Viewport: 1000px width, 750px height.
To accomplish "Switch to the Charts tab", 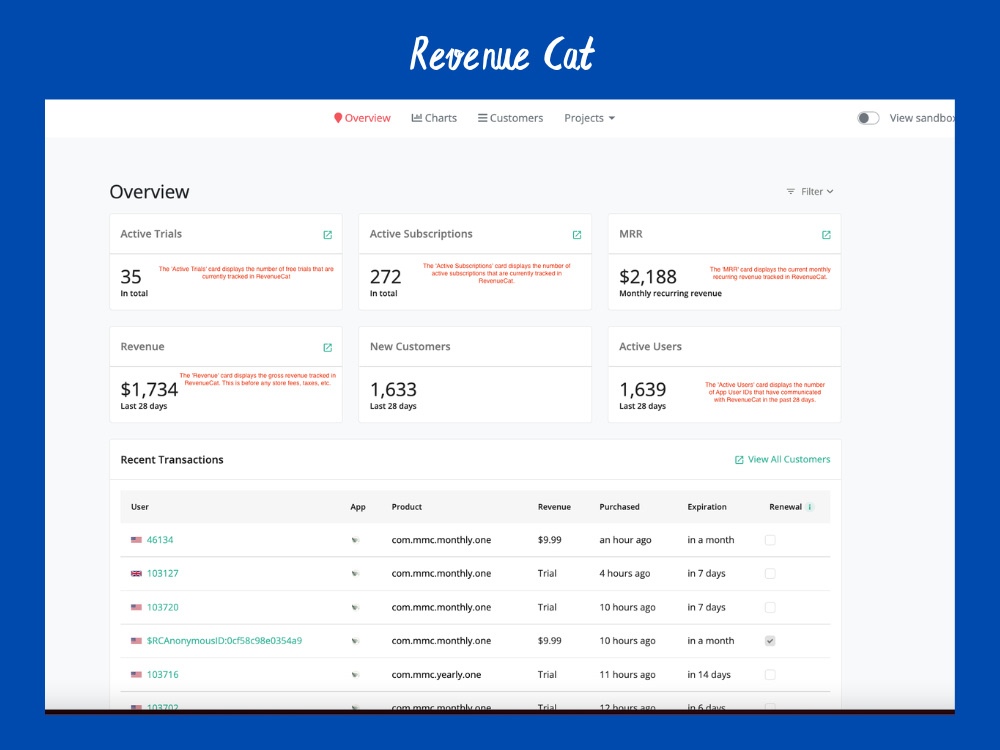I will tap(434, 118).
